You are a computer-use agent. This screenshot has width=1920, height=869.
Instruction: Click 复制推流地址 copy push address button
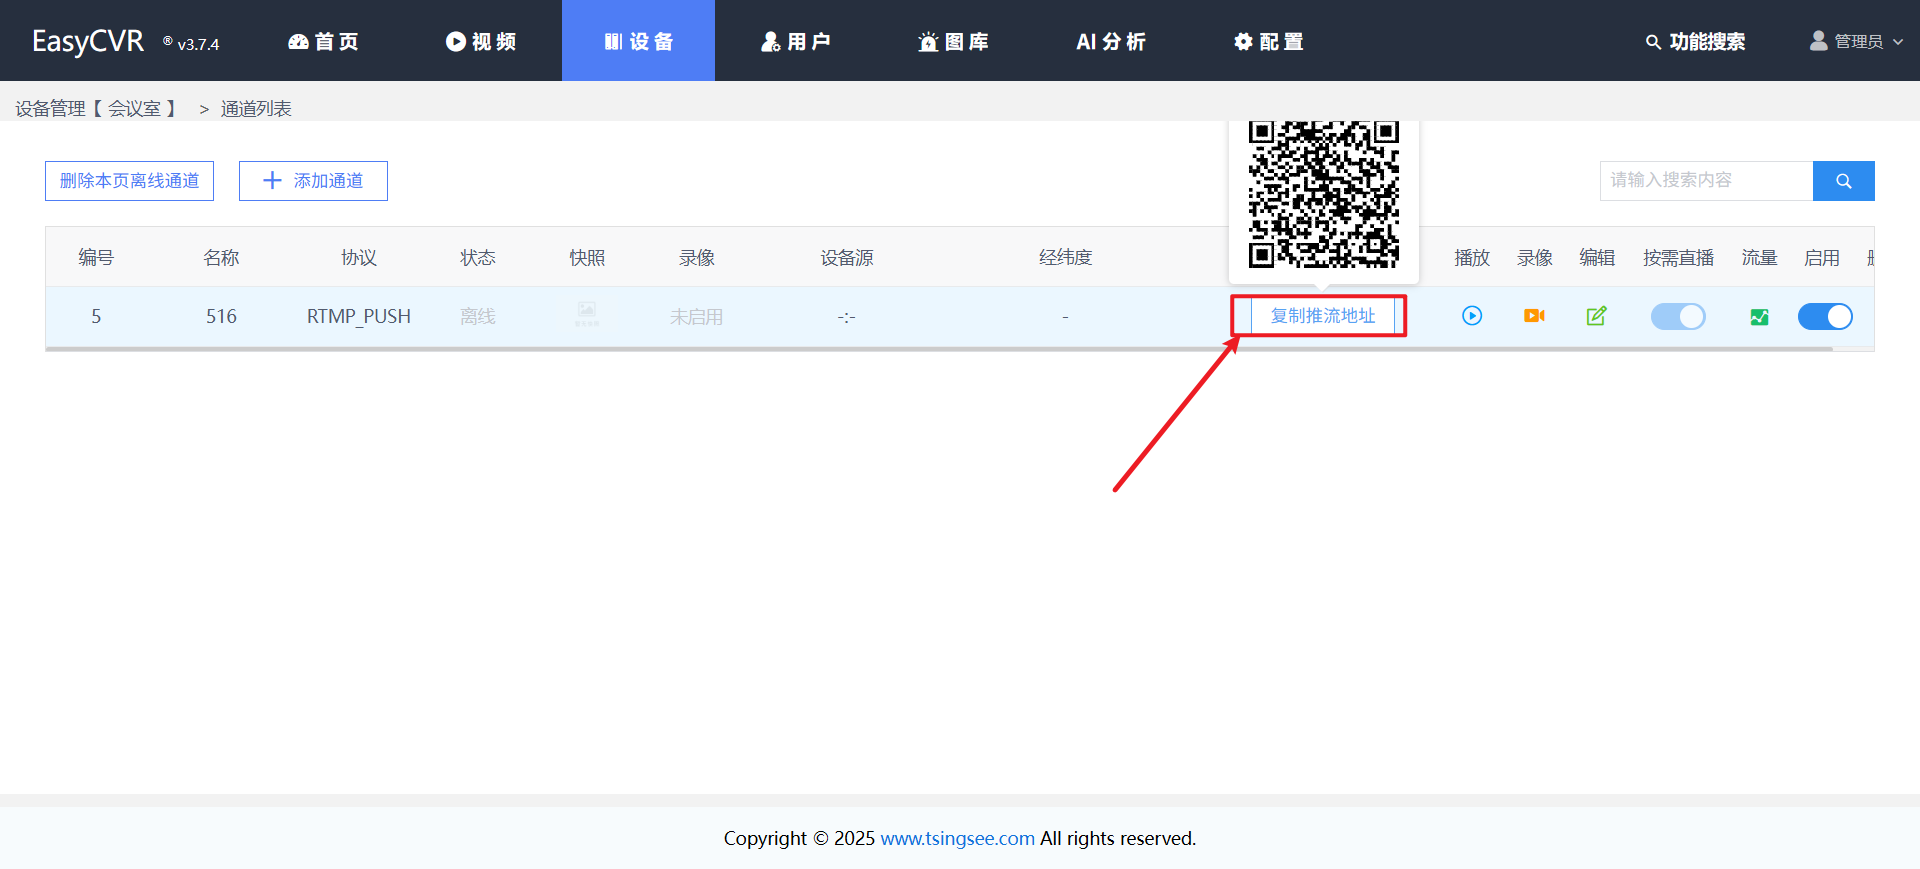(x=1322, y=316)
